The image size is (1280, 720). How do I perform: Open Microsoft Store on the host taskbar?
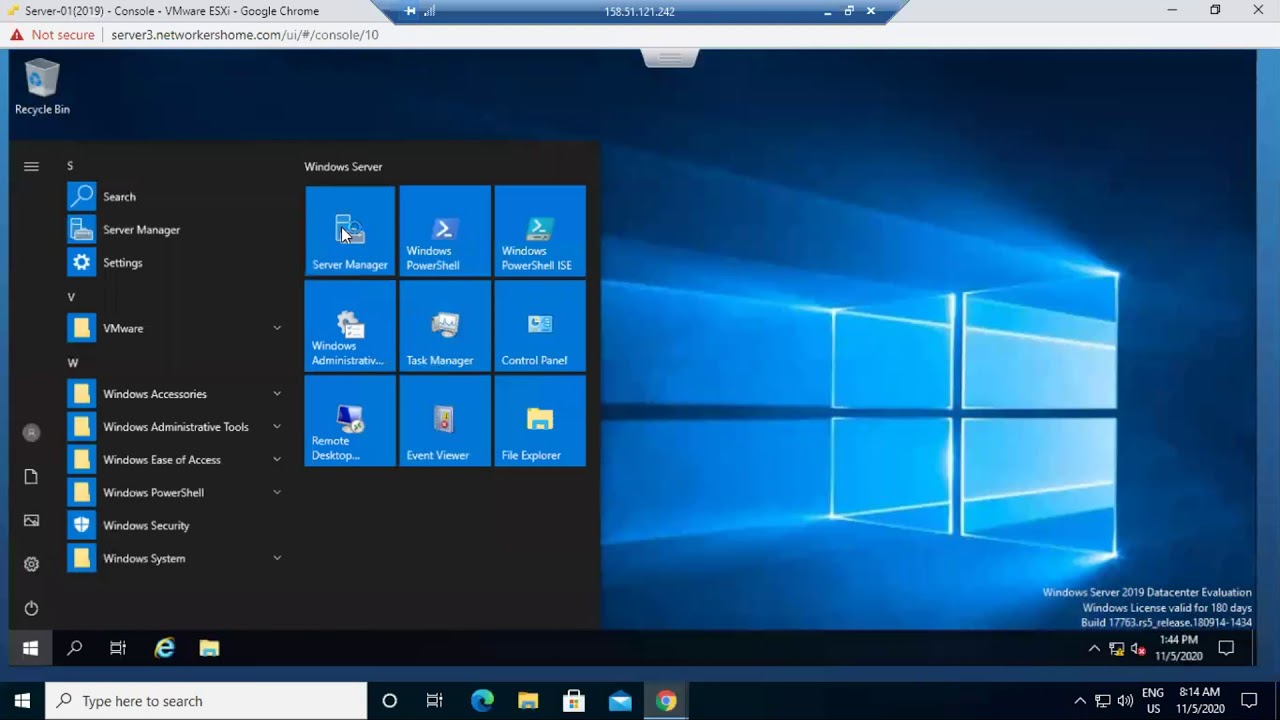click(574, 701)
